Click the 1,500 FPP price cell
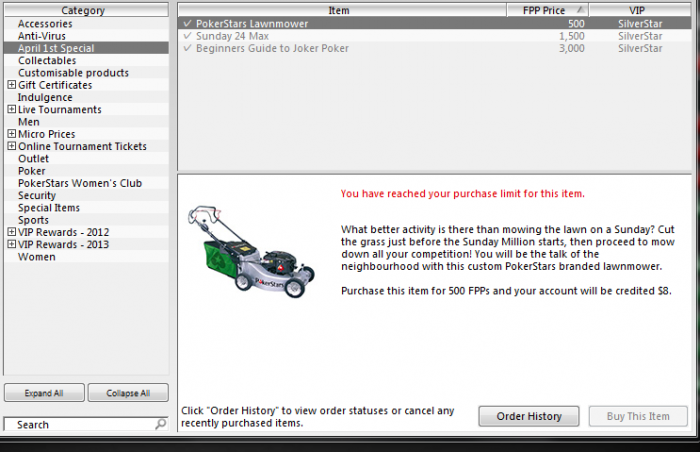This screenshot has width=700, height=452. (571, 36)
